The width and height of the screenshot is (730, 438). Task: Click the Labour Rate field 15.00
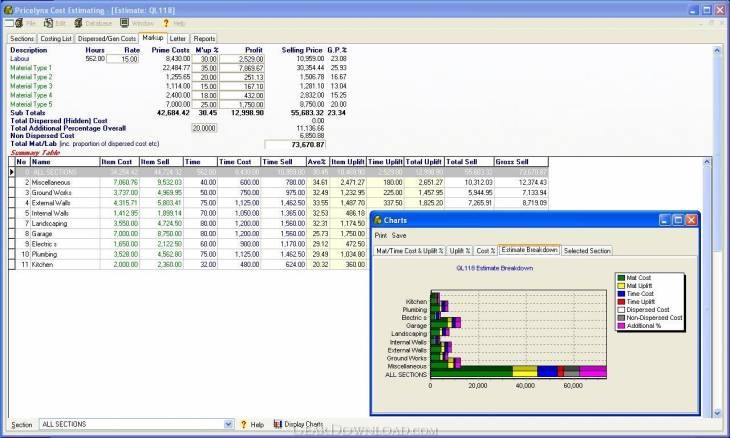pos(123,59)
